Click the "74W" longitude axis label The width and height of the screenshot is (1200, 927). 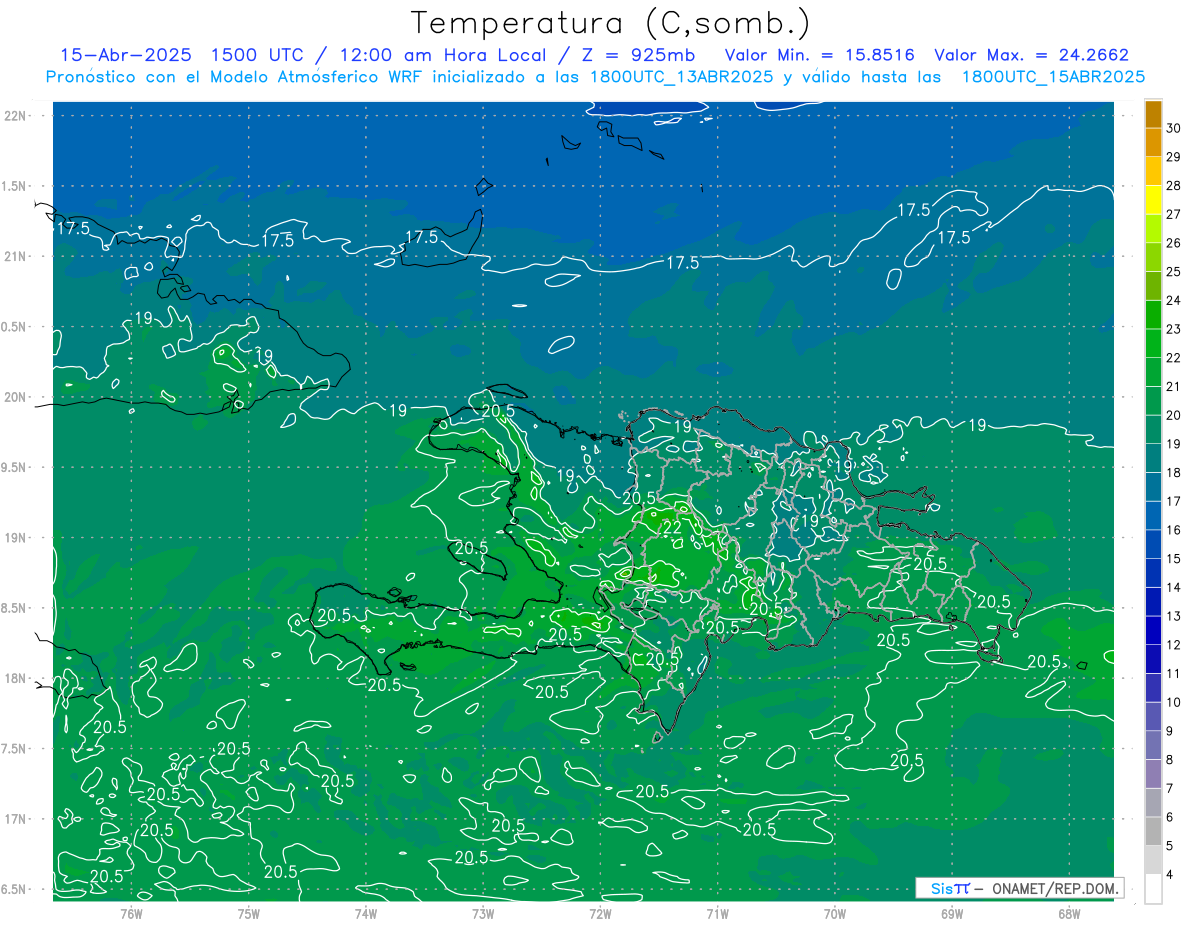coord(366,913)
